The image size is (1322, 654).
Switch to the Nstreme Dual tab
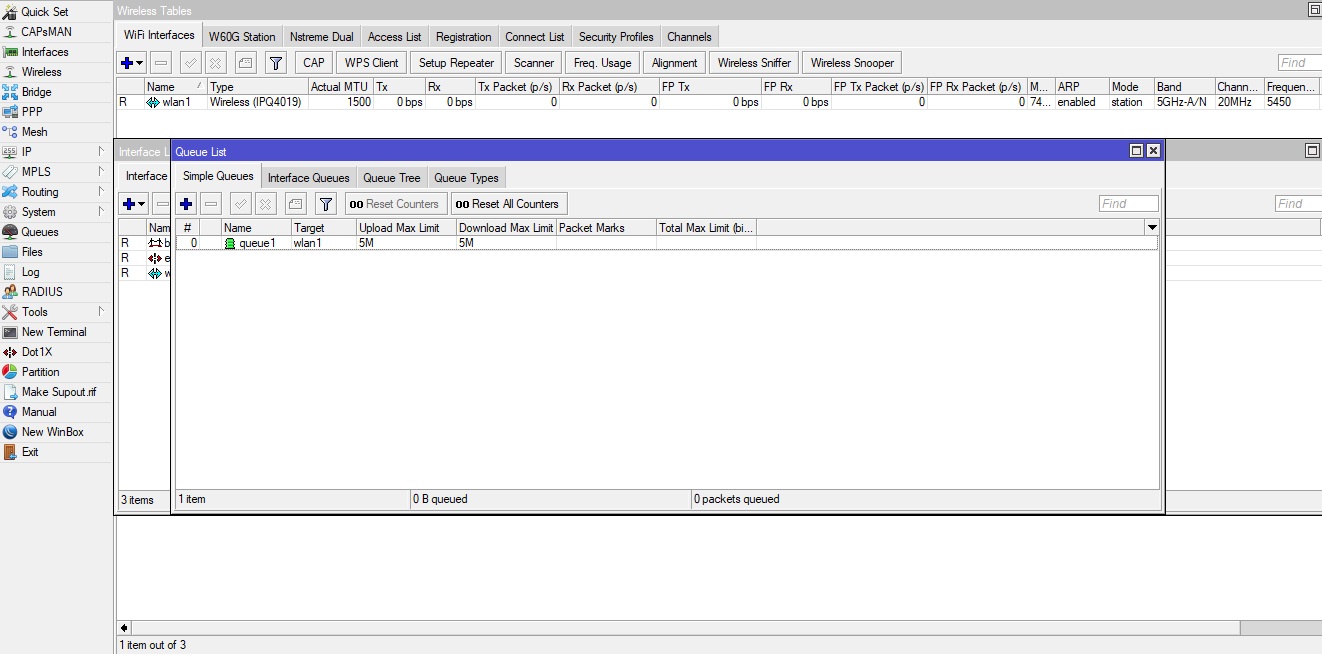[x=322, y=37]
